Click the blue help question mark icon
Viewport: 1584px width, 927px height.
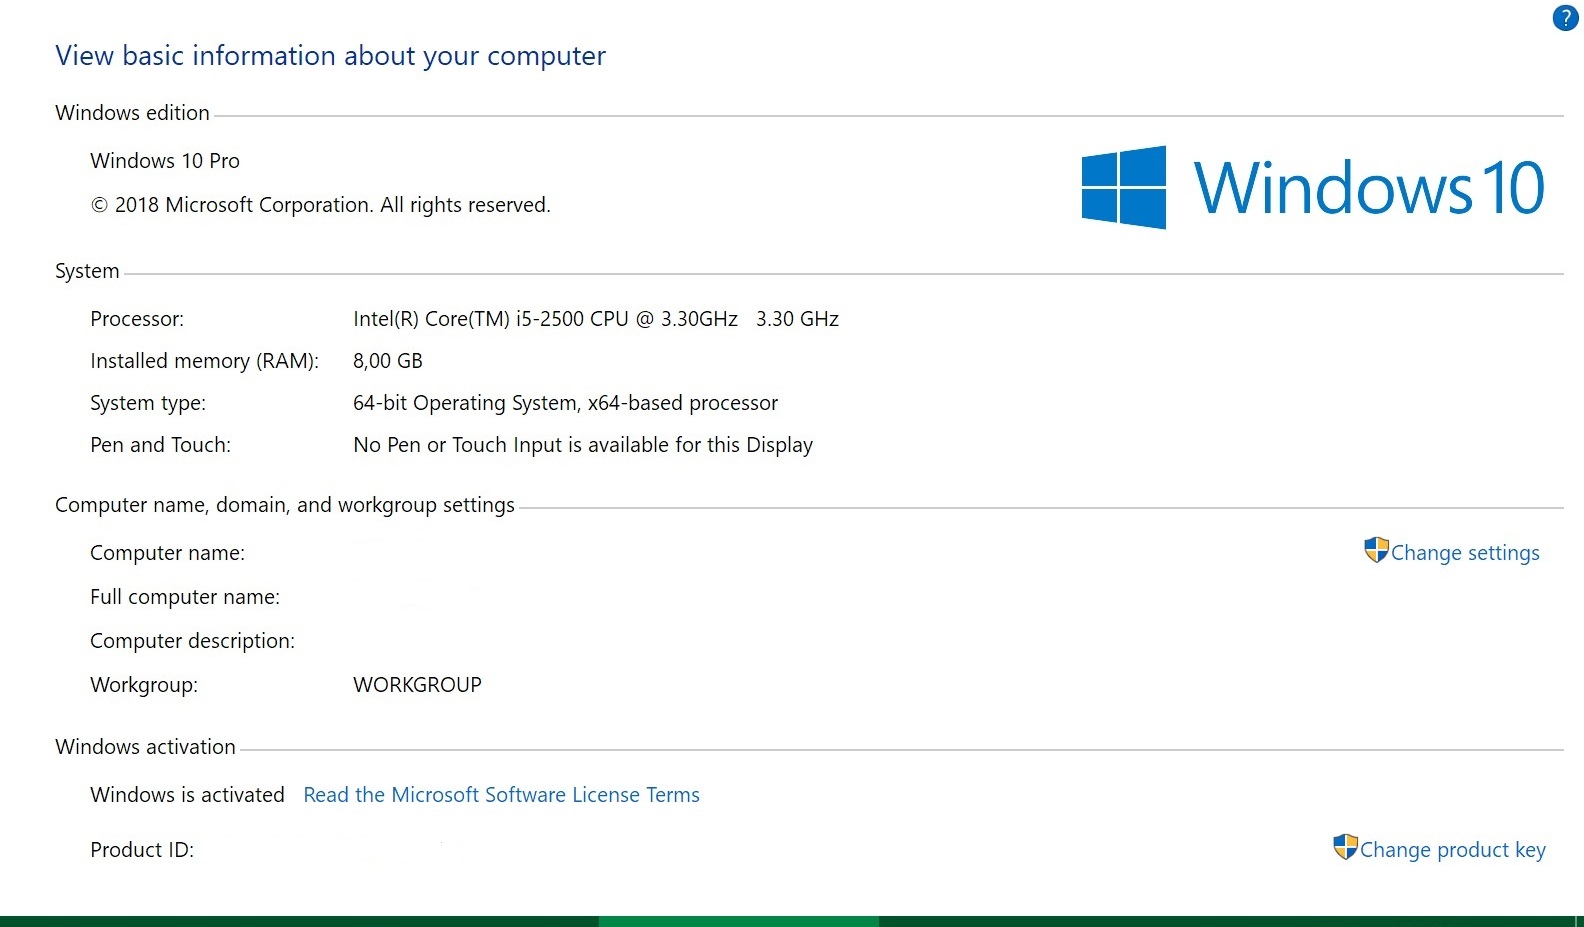(1565, 18)
